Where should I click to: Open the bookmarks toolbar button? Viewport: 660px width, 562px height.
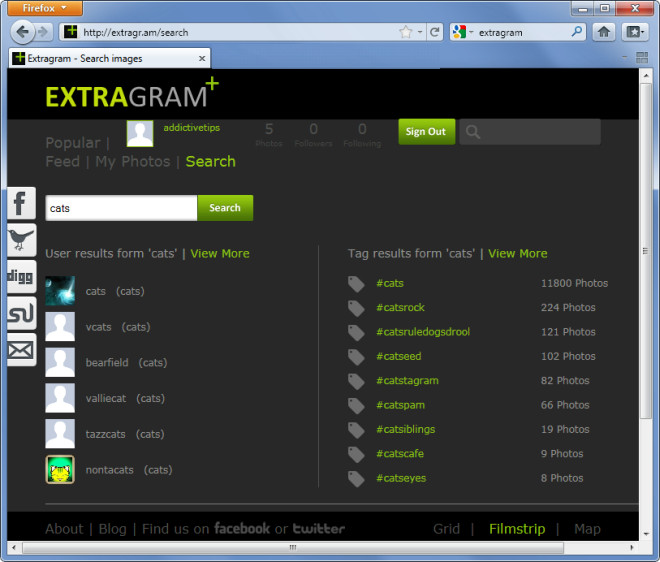pyautogui.click(x=634, y=32)
